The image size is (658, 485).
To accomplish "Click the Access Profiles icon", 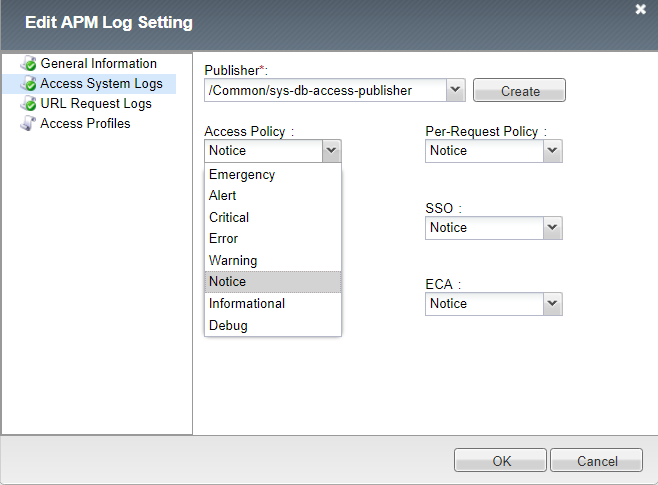I will (28, 124).
